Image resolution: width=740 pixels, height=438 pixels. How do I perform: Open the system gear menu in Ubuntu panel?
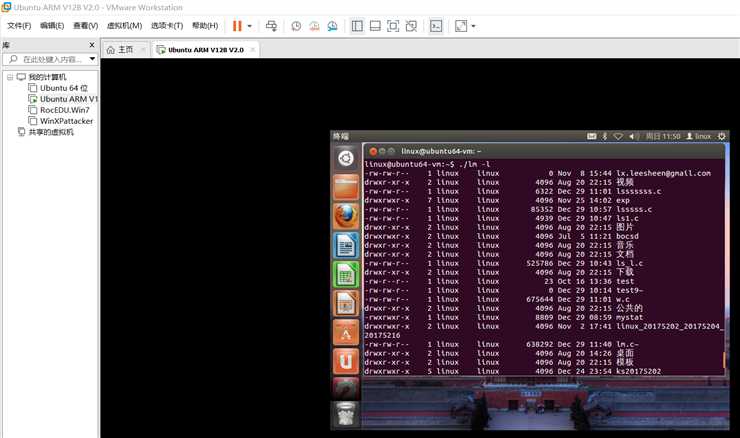click(721, 136)
